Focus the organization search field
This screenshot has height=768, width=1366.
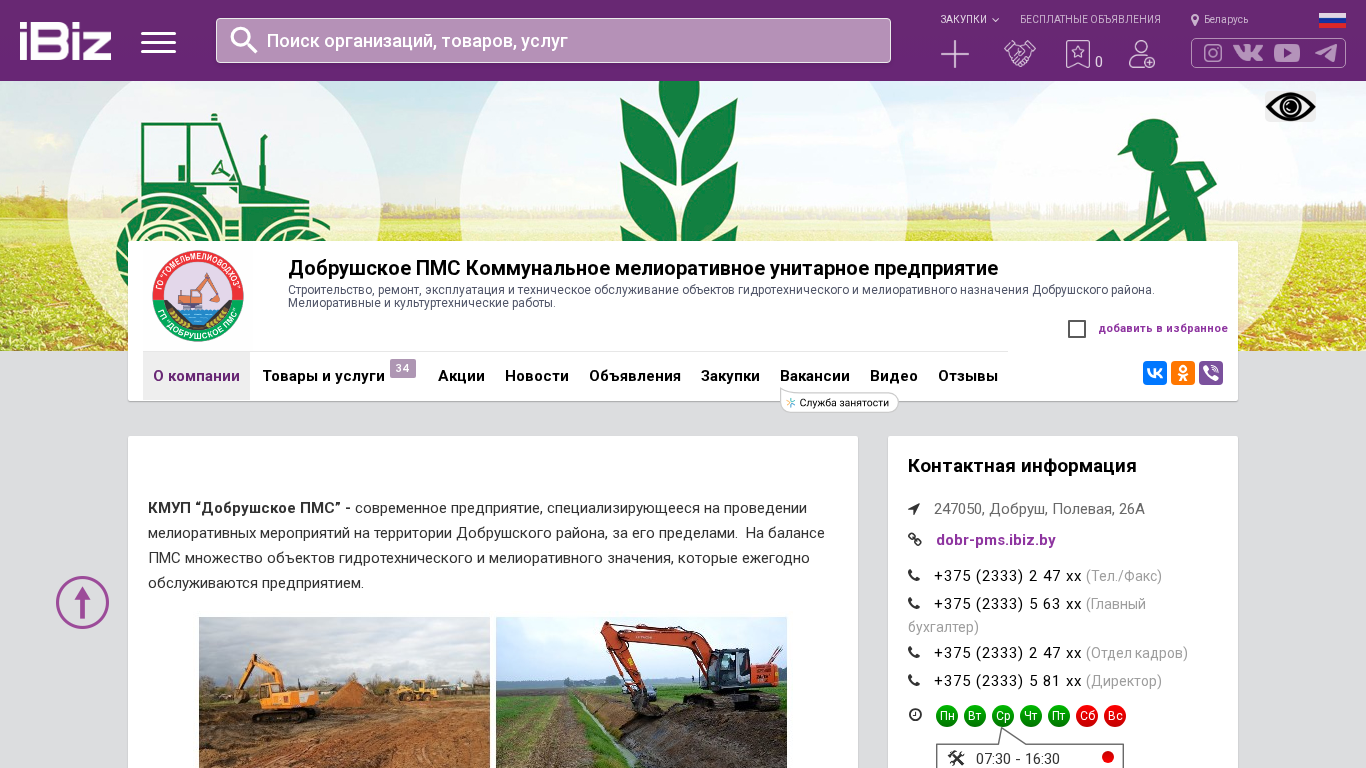coord(553,40)
